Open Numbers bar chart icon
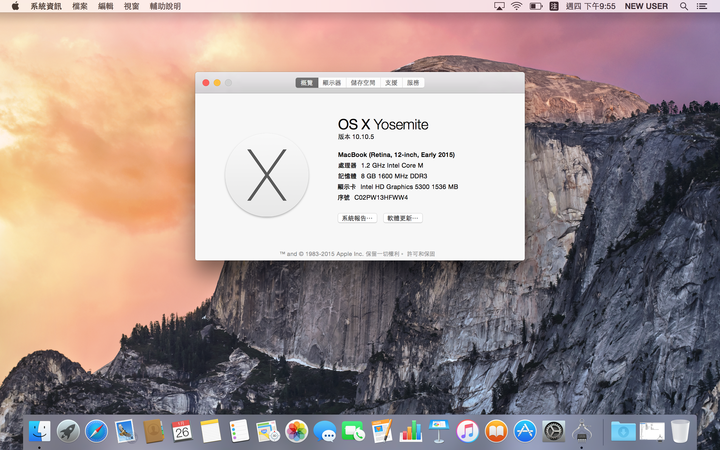Viewport: 720px width, 450px height. pos(410,431)
